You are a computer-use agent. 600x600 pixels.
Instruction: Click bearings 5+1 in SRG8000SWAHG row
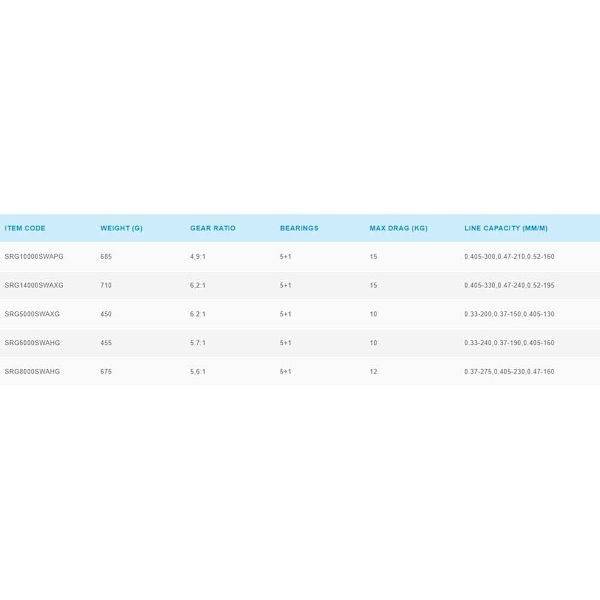pyautogui.click(x=285, y=371)
